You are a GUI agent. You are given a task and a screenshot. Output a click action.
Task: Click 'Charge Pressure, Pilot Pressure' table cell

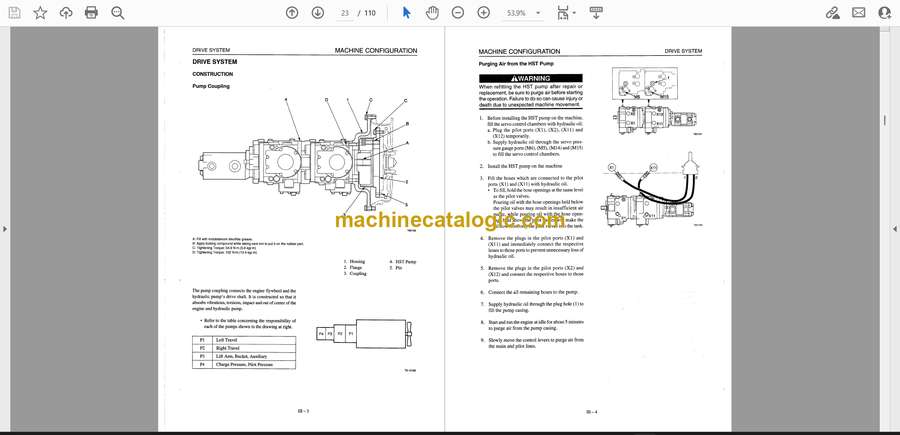tap(254, 364)
